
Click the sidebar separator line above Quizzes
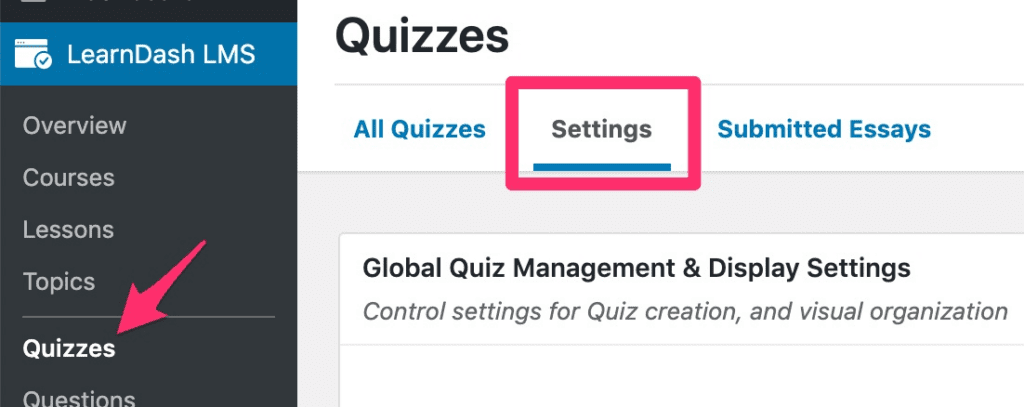(149, 317)
